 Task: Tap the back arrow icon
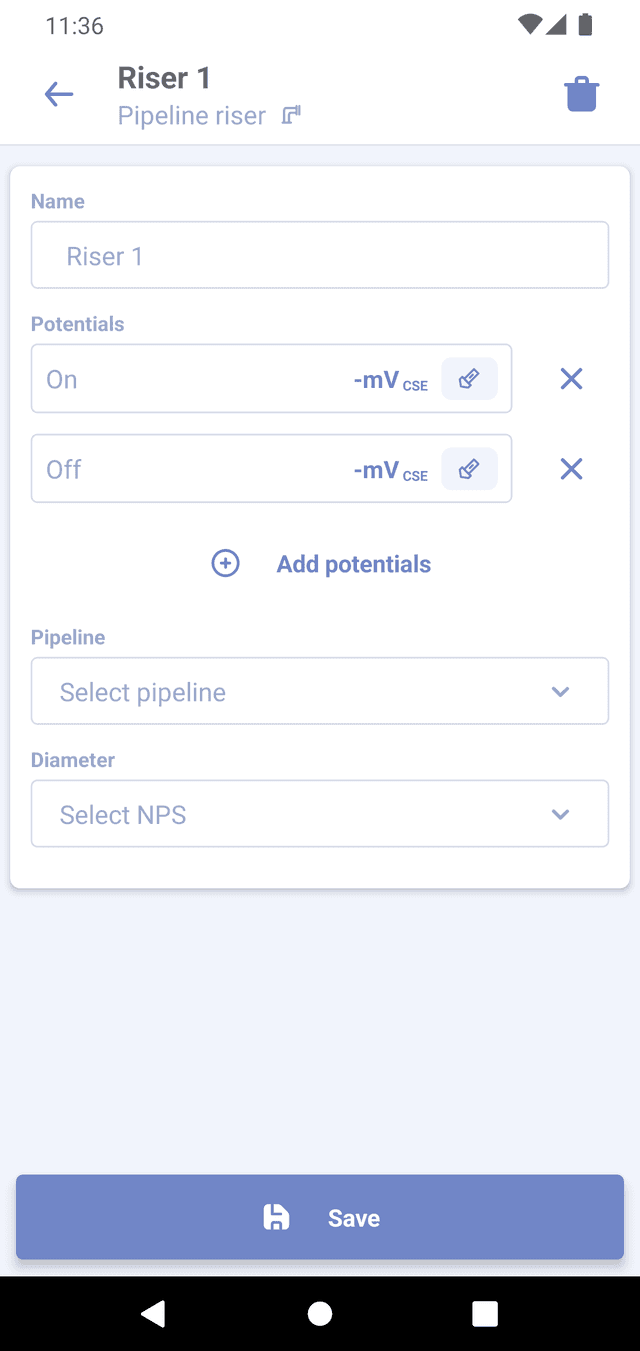[x=59, y=95]
